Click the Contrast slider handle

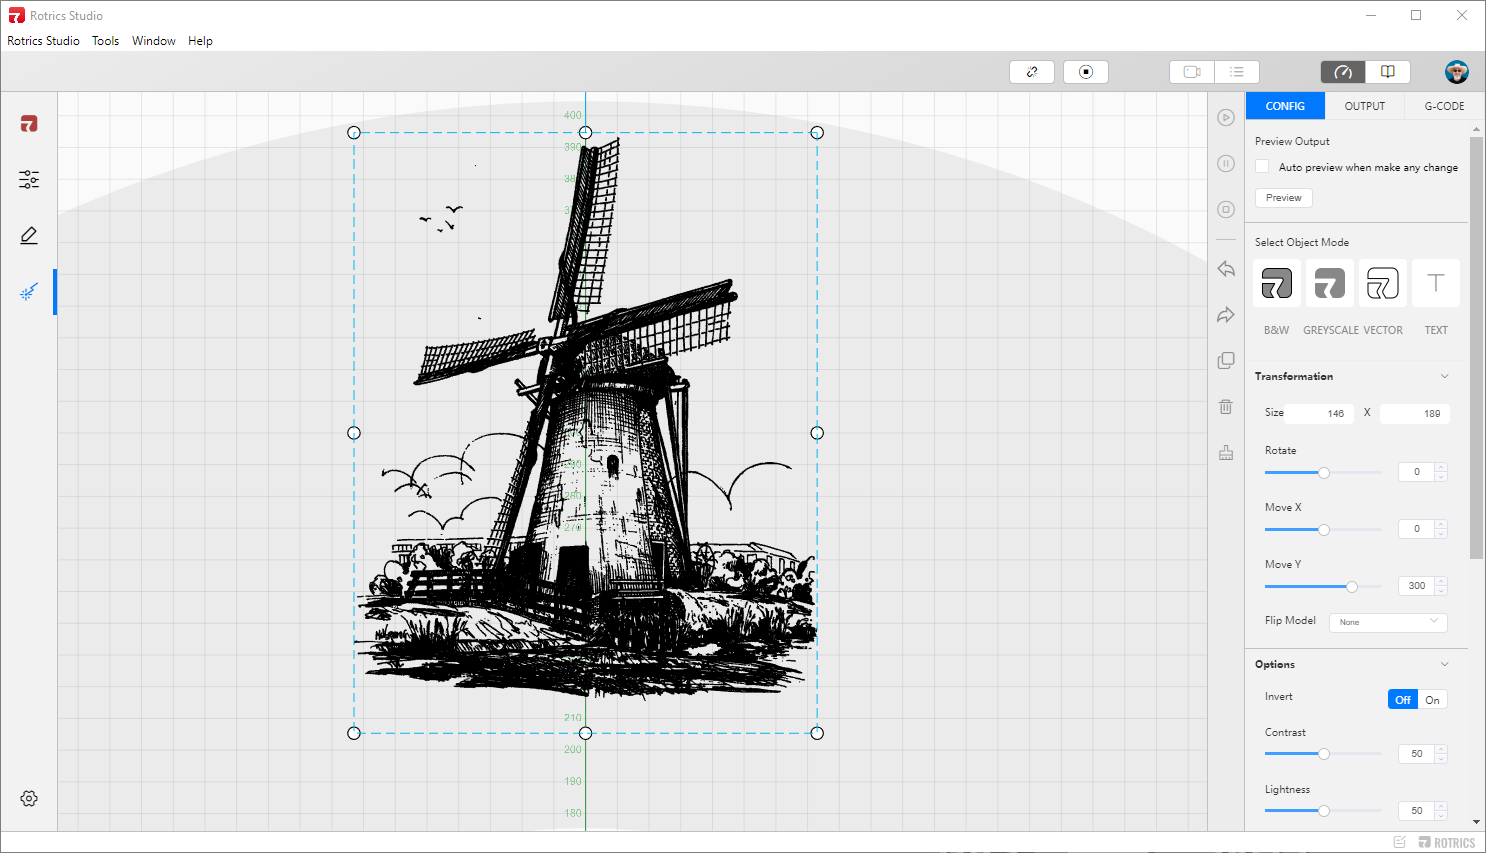[1324, 754]
